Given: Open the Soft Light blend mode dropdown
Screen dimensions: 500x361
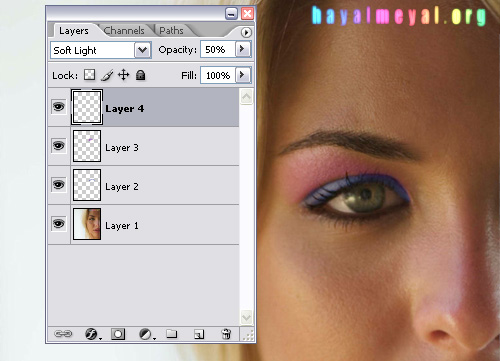Looking at the screenshot, I should 143,50.
